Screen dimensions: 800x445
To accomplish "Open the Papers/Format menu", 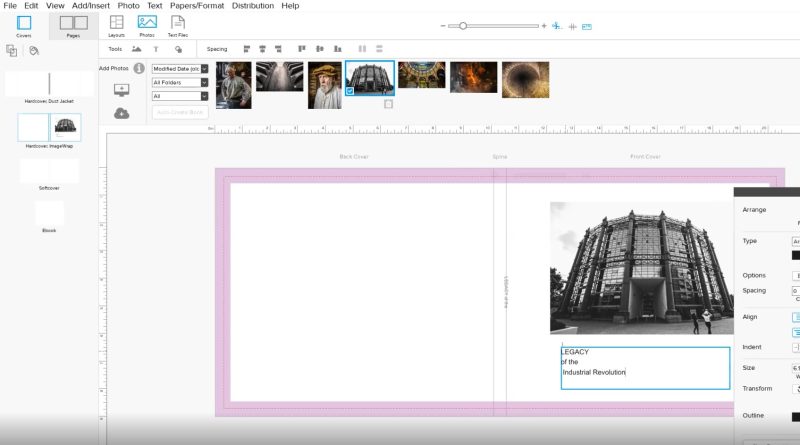I will [x=196, y=6].
